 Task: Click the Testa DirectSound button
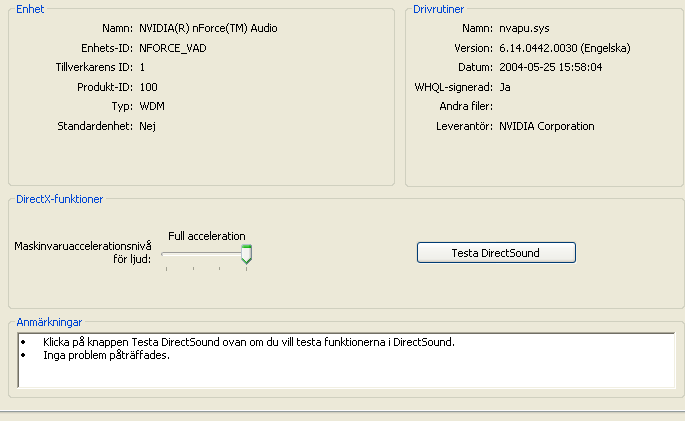coord(496,253)
